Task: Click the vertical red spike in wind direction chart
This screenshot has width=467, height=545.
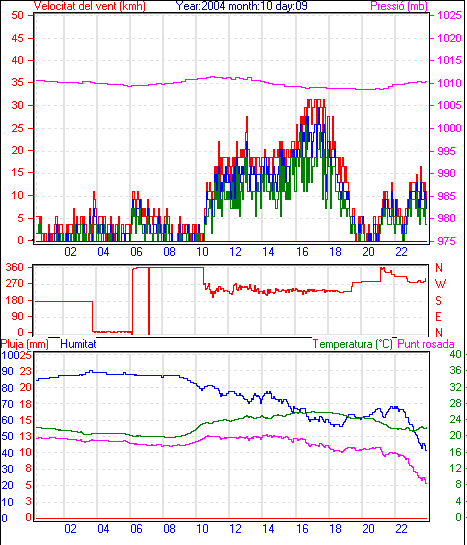Action: (149, 301)
